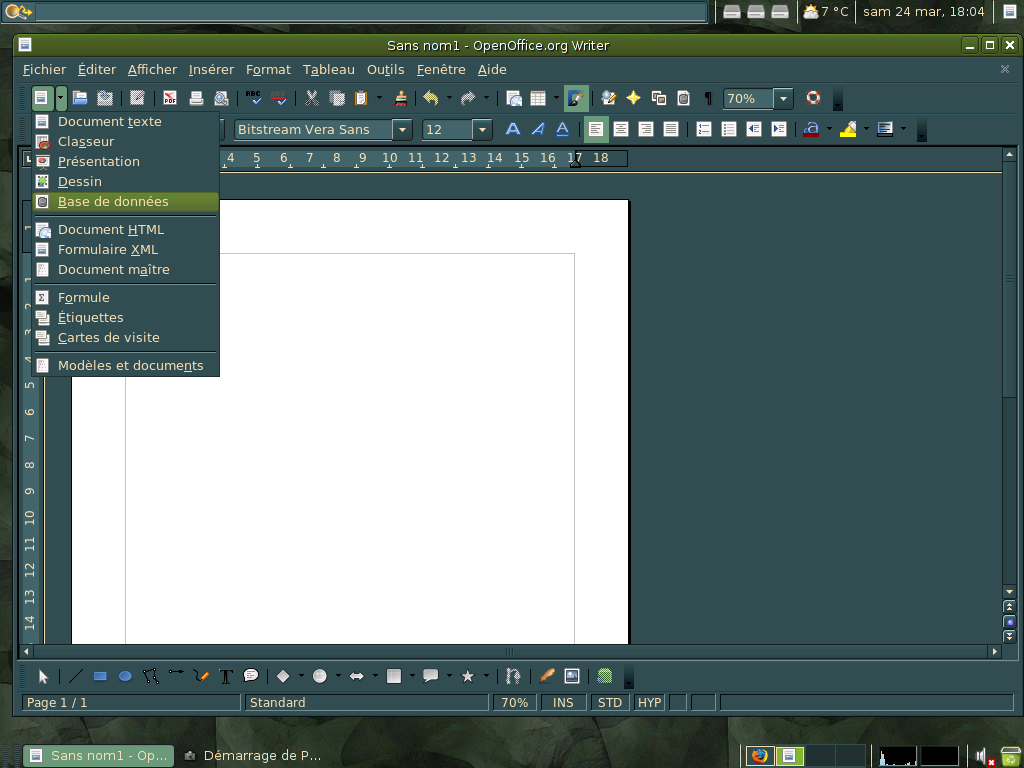Viewport: 1024px width, 768px height.
Task: Undo the last action
Action: [430, 98]
